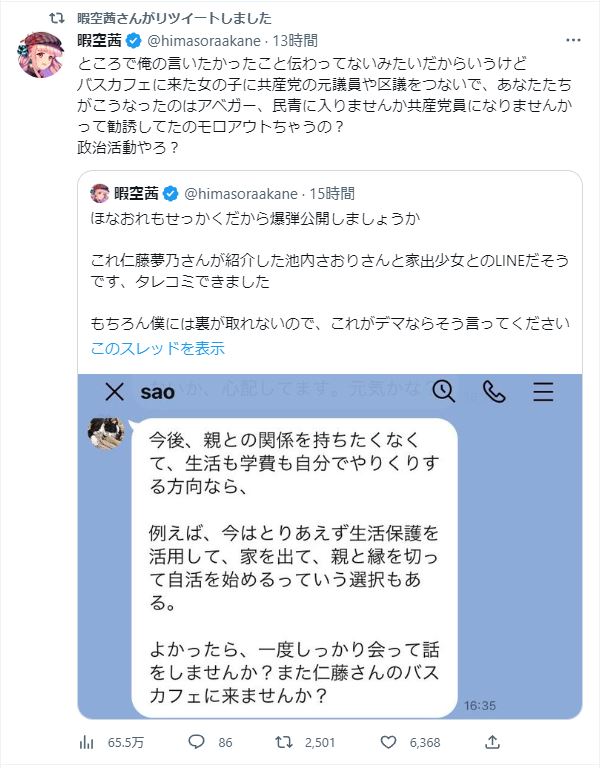Click the 15時間 timestamp in quoted tweet
This screenshot has height=768, width=602.
[331, 193]
